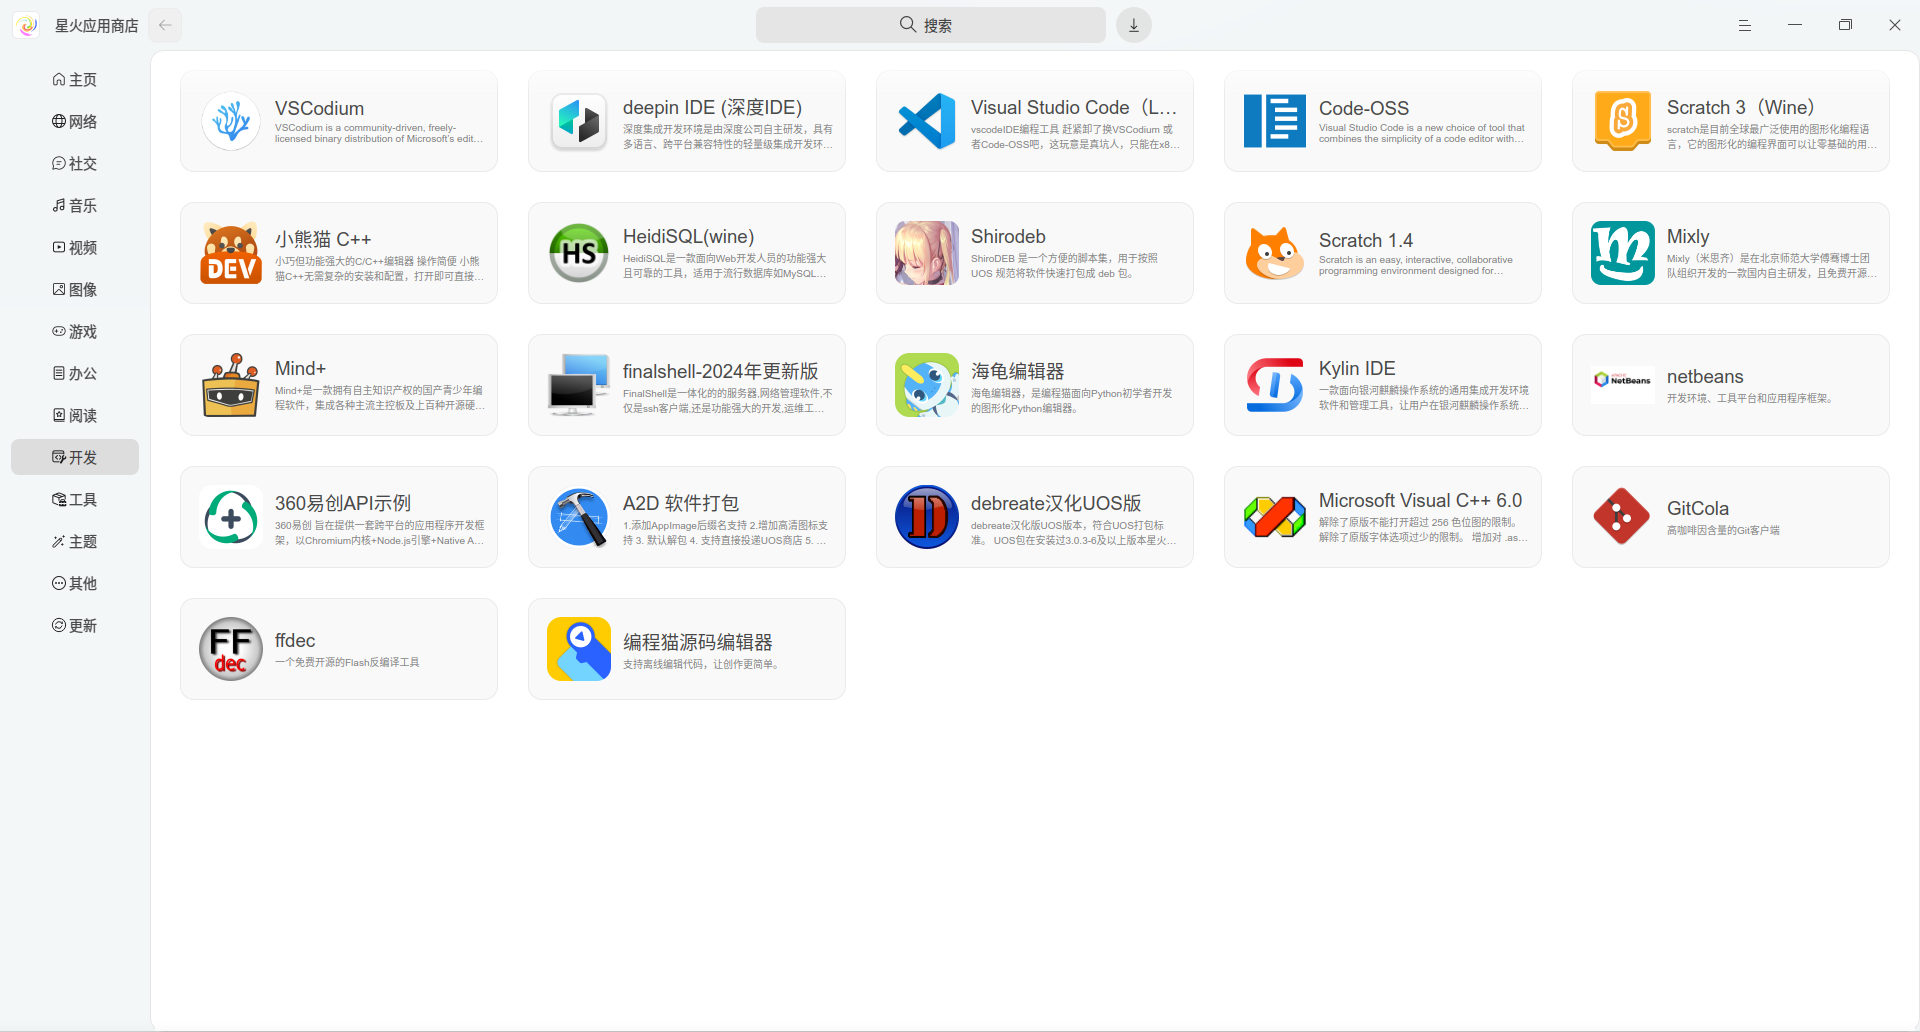
Task: Open the 更新 updates section
Action: click(75, 625)
